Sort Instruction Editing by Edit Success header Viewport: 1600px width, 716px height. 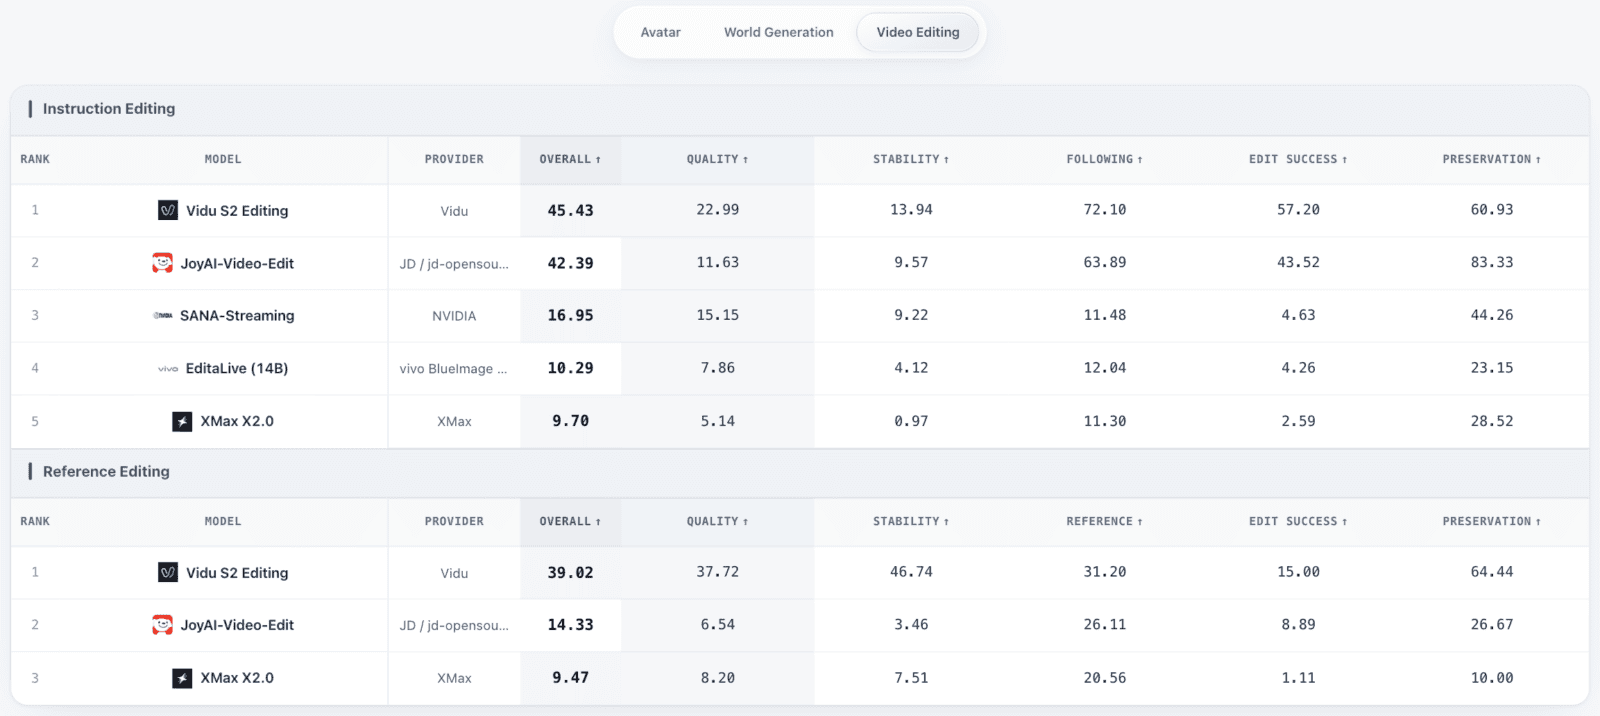pos(1298,159)
